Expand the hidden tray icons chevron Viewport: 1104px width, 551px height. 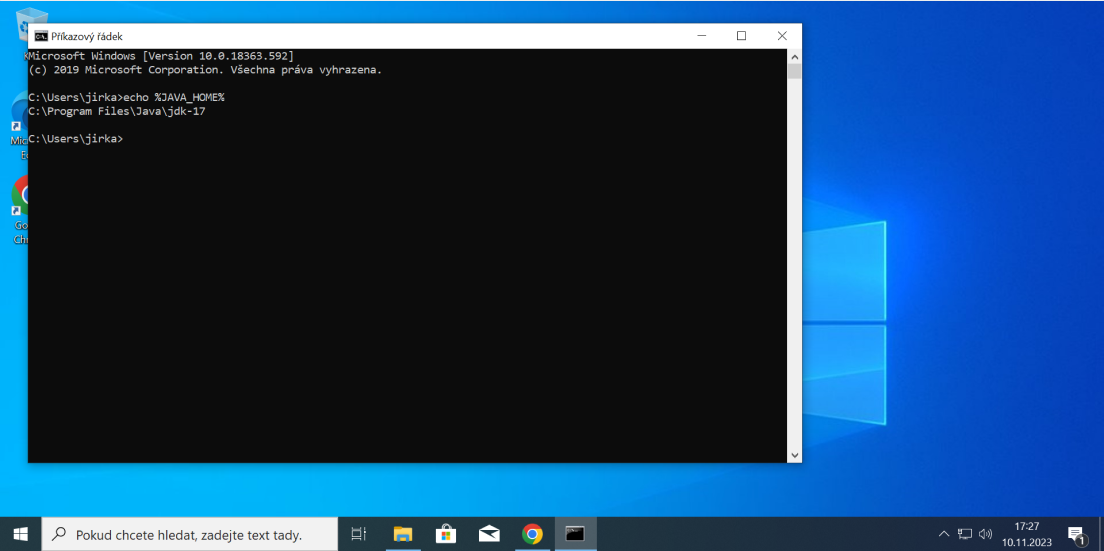click(943, 534)
